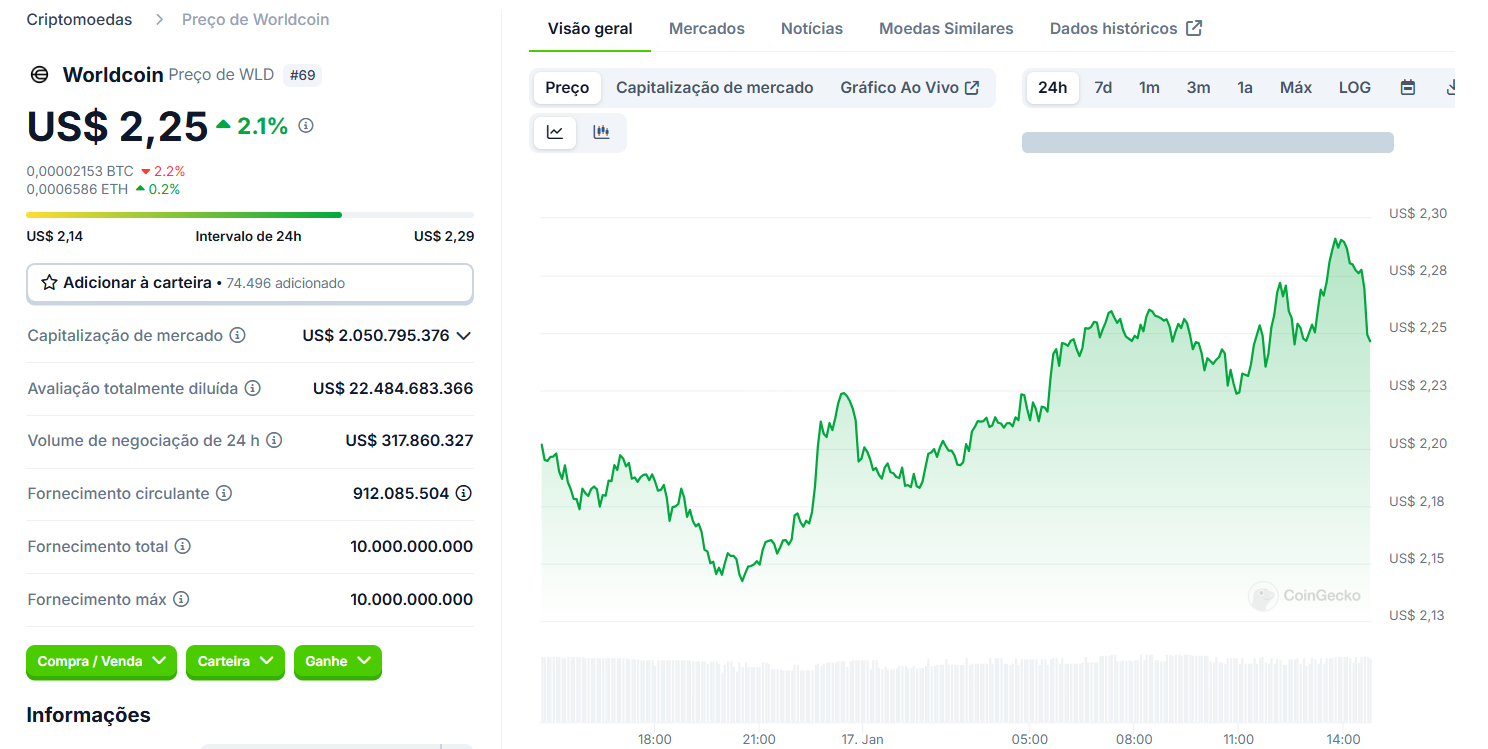Click the info icon beside 2.1% change
Viewport: 1488px width, 749px height.
coord(306,126)
